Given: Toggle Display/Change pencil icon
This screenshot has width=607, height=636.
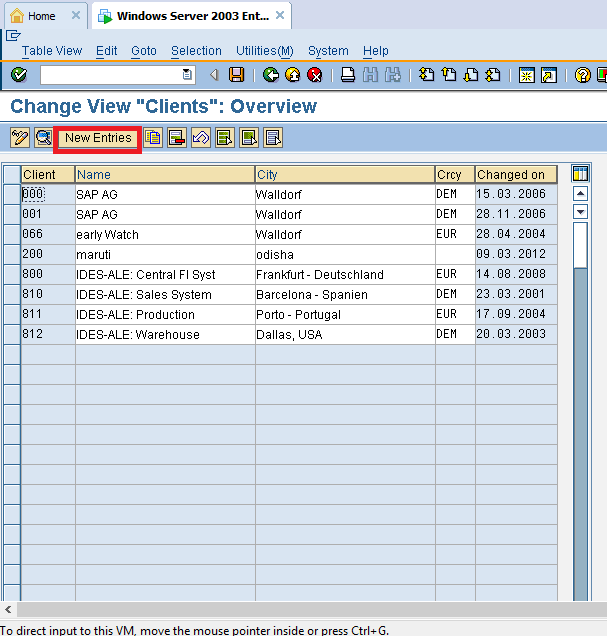Looking at the screenshot, I should (x=20, y=138).
